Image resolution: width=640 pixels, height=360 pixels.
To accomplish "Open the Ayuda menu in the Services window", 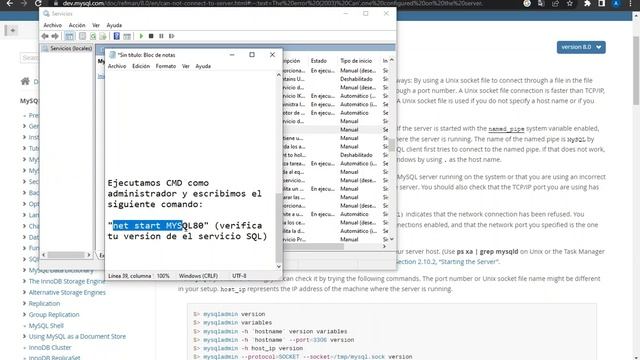I will click(114, 25).
